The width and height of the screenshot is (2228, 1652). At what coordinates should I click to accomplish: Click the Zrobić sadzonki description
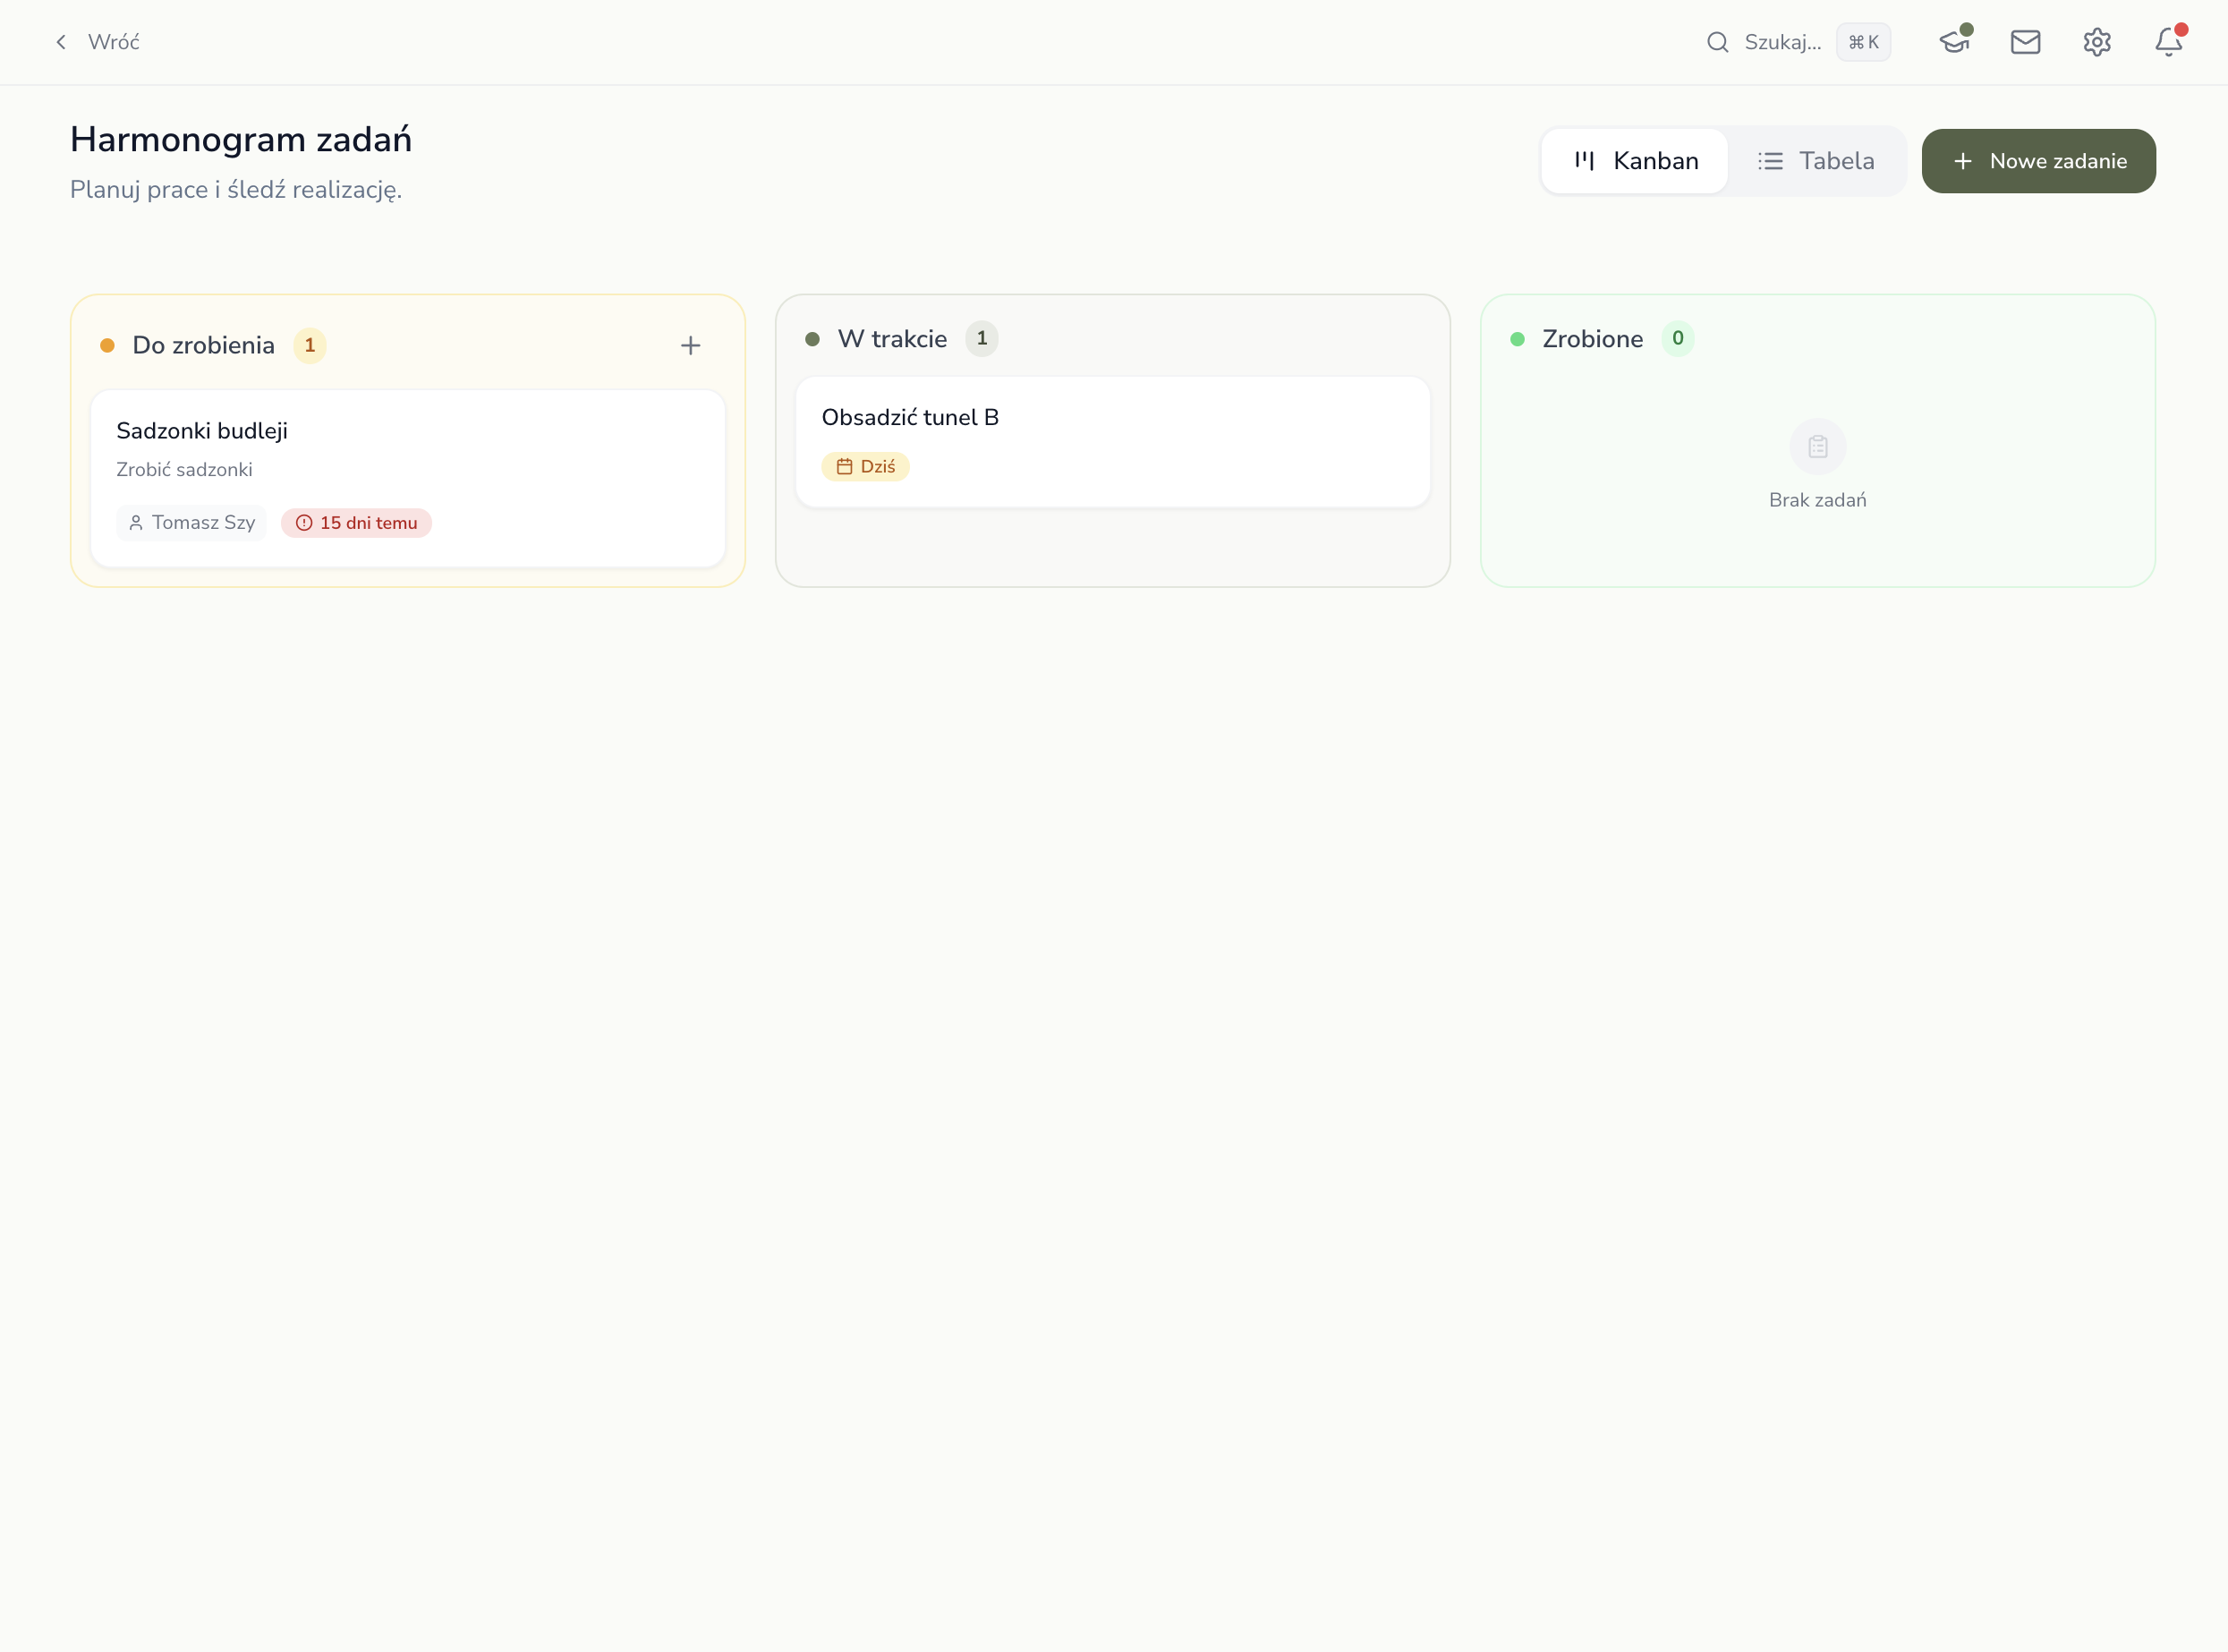coord(184,470)
